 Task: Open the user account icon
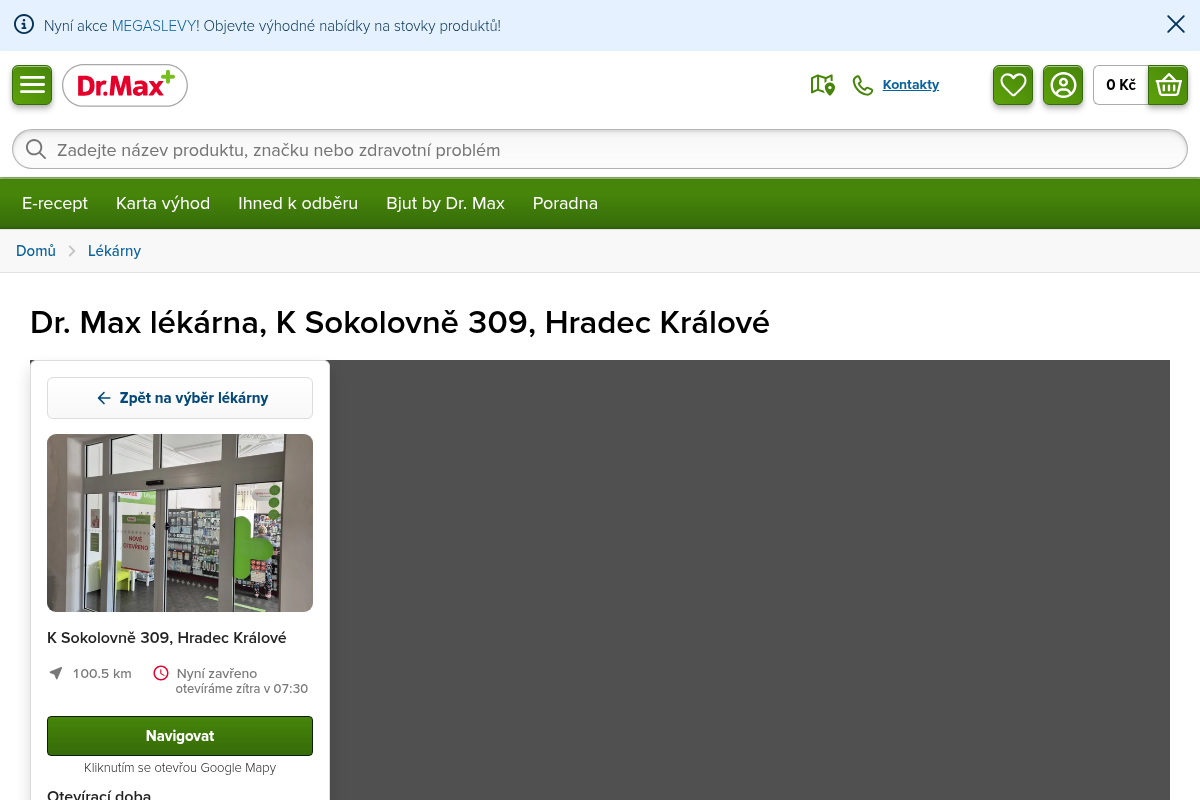point(1063,85)
